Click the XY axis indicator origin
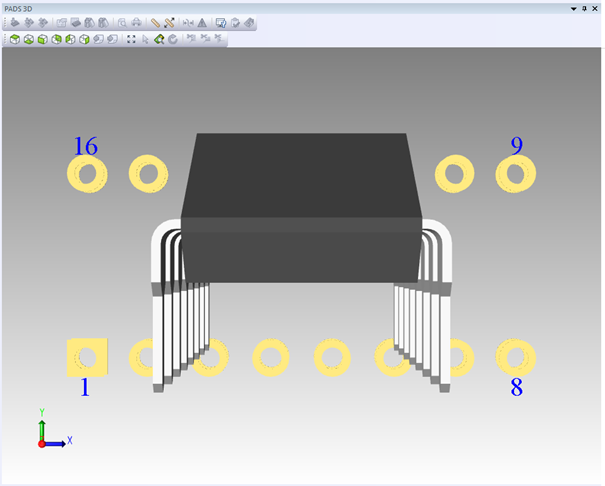This screenshot has width=605, height=486. coord(42,444)
